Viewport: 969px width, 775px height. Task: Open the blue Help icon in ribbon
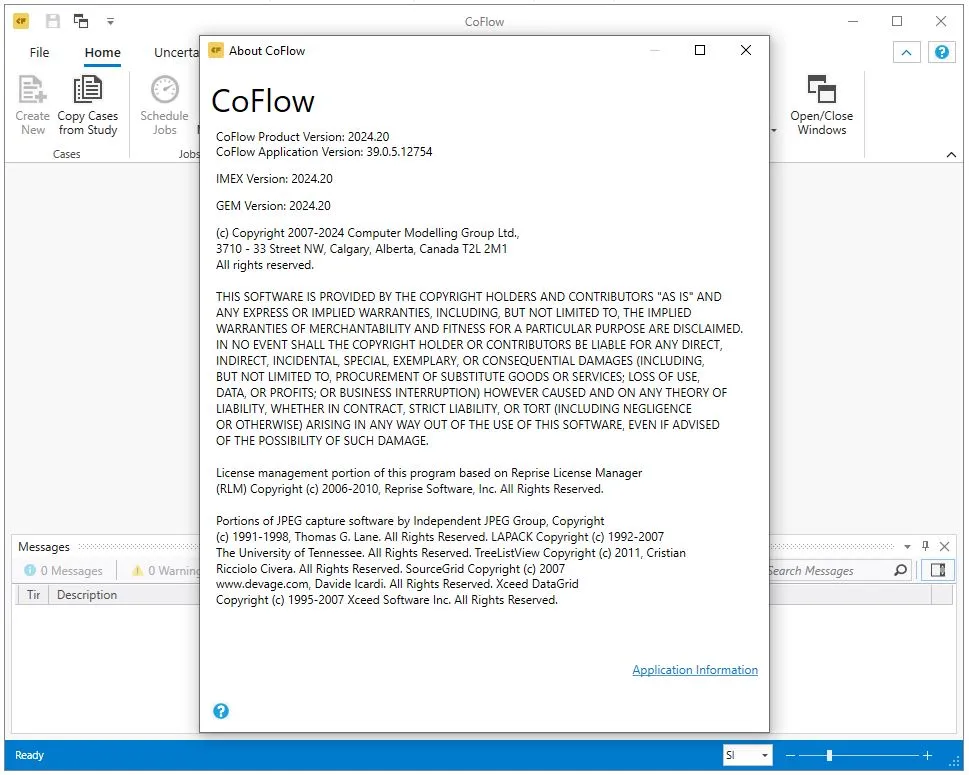pyautogui.click(x=942, y=52)
